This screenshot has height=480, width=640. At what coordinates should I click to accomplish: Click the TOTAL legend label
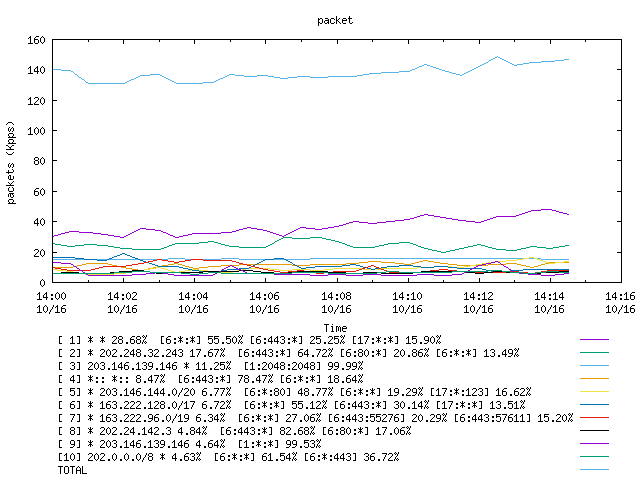click(x=72, y=470)
